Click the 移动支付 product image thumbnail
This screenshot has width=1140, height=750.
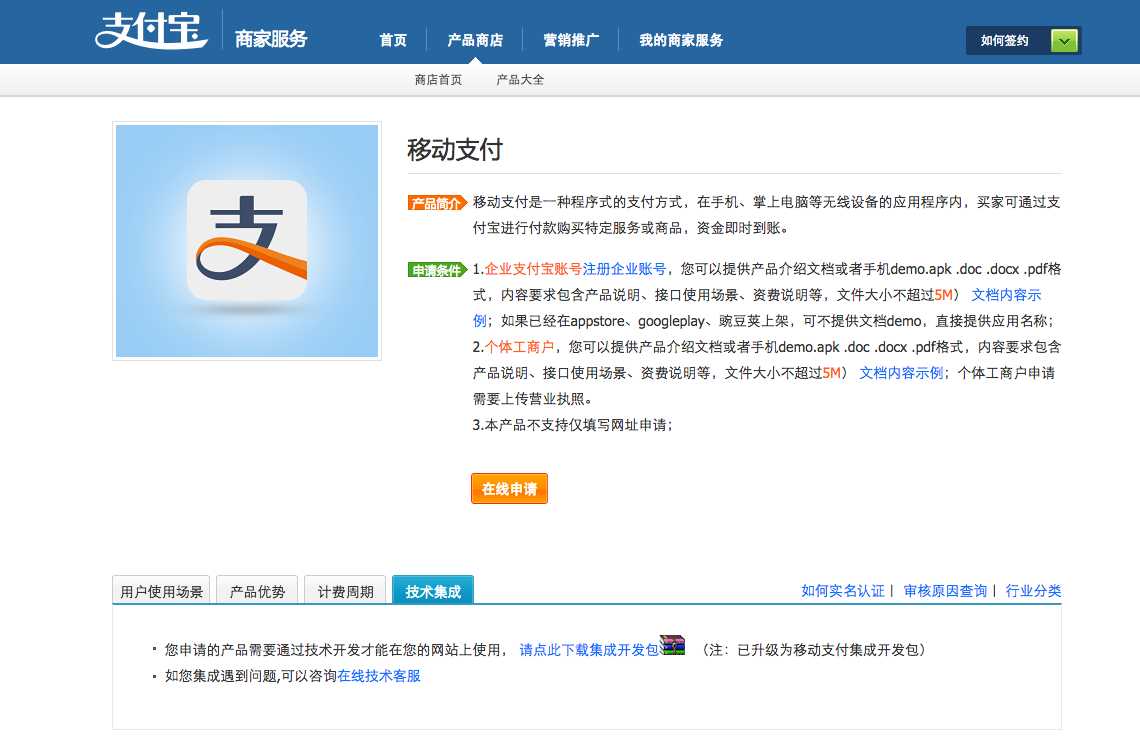(x=247, y=241)
